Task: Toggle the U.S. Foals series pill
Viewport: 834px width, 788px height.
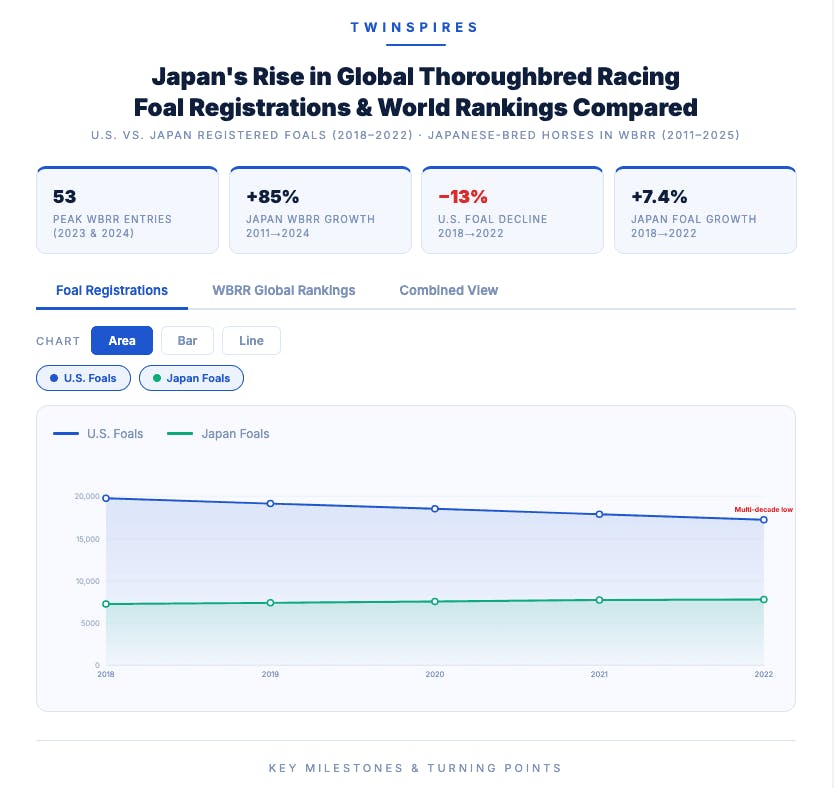Action: click(83, 378)
